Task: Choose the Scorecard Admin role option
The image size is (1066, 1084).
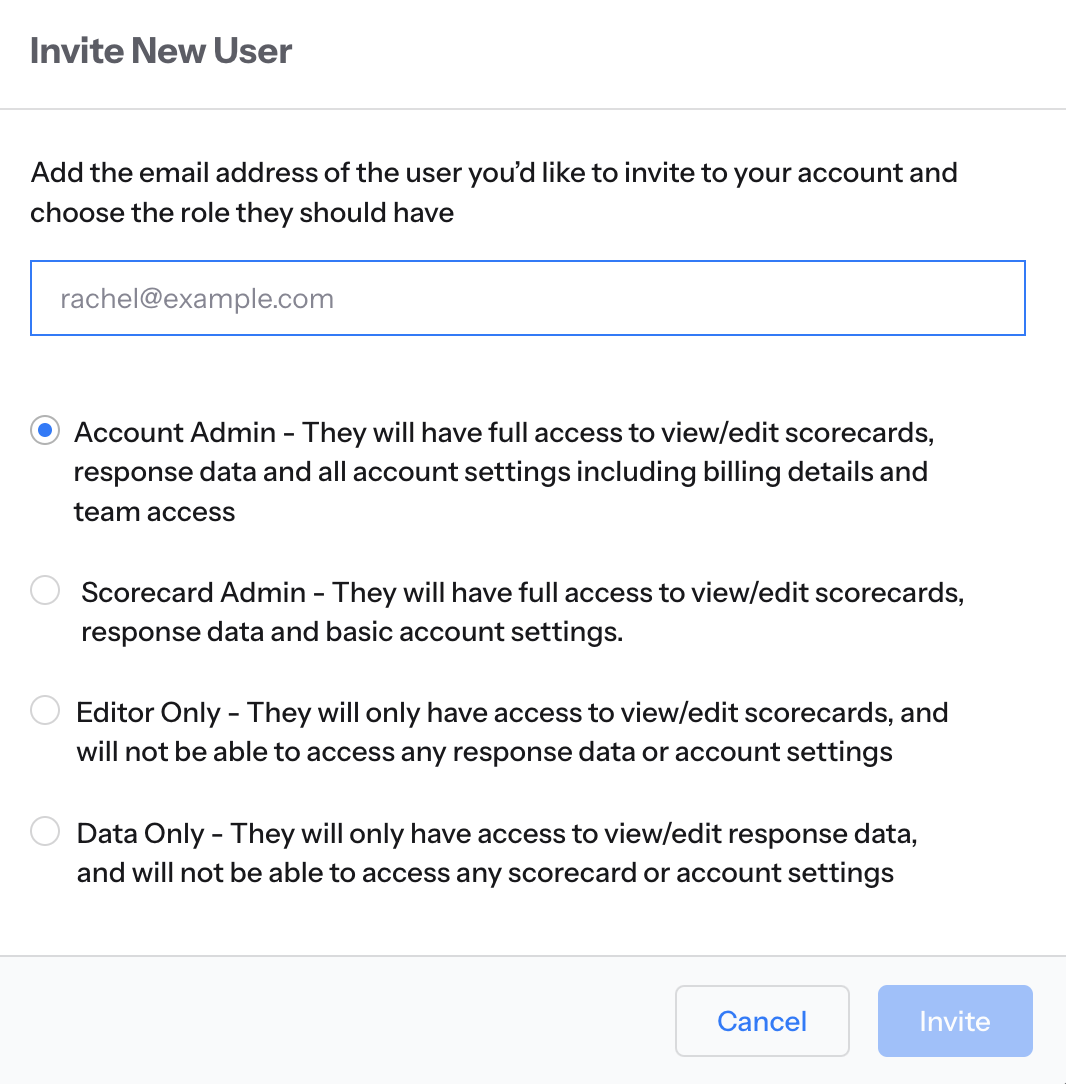Action: pos(45,590)
